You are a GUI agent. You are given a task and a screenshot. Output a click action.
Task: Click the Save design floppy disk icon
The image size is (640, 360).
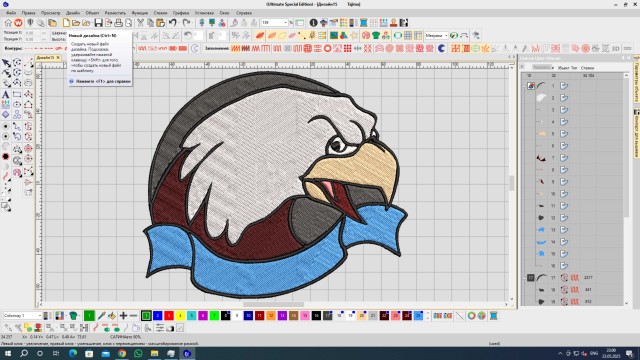(98, 23)
